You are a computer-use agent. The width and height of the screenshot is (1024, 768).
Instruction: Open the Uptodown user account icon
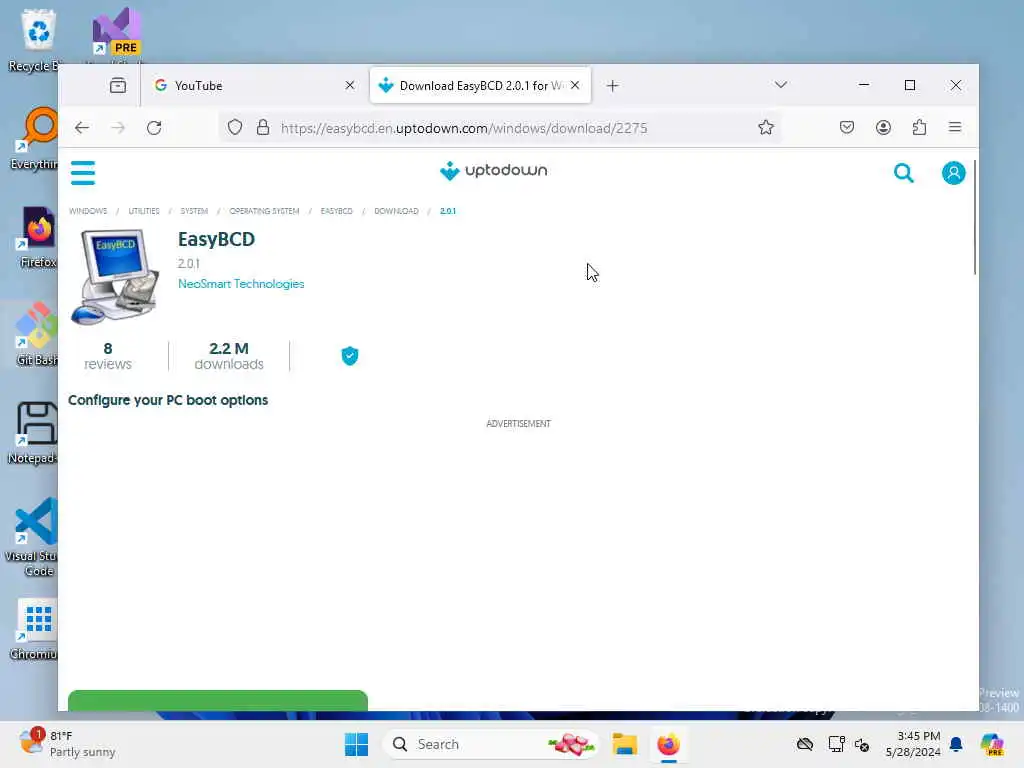tap(953, 173)
